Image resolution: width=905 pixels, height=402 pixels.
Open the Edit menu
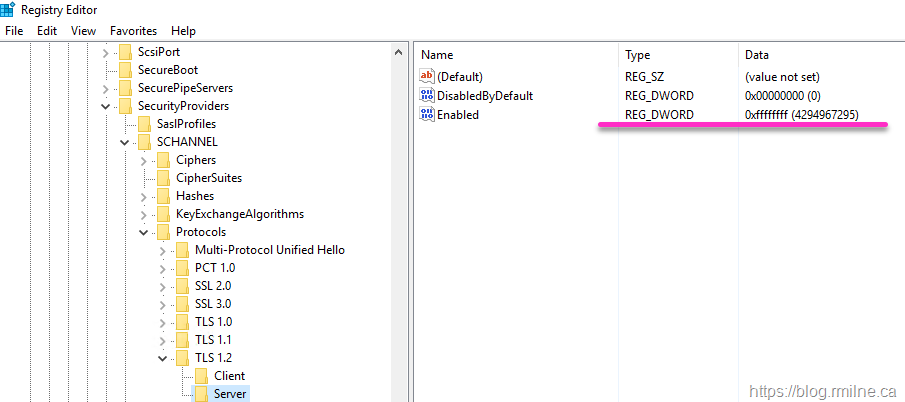pyautogui.click(x=47, y=31)
